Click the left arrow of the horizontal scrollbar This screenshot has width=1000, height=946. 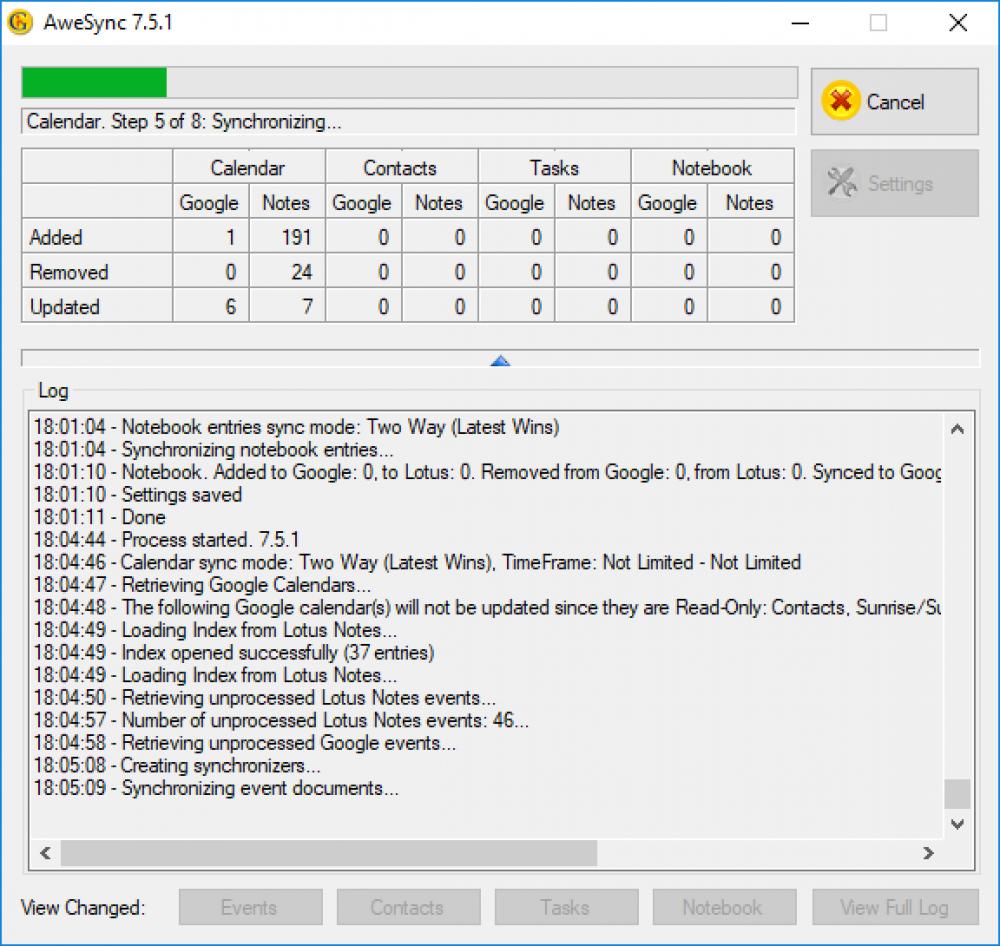click(x=45, y=853)
